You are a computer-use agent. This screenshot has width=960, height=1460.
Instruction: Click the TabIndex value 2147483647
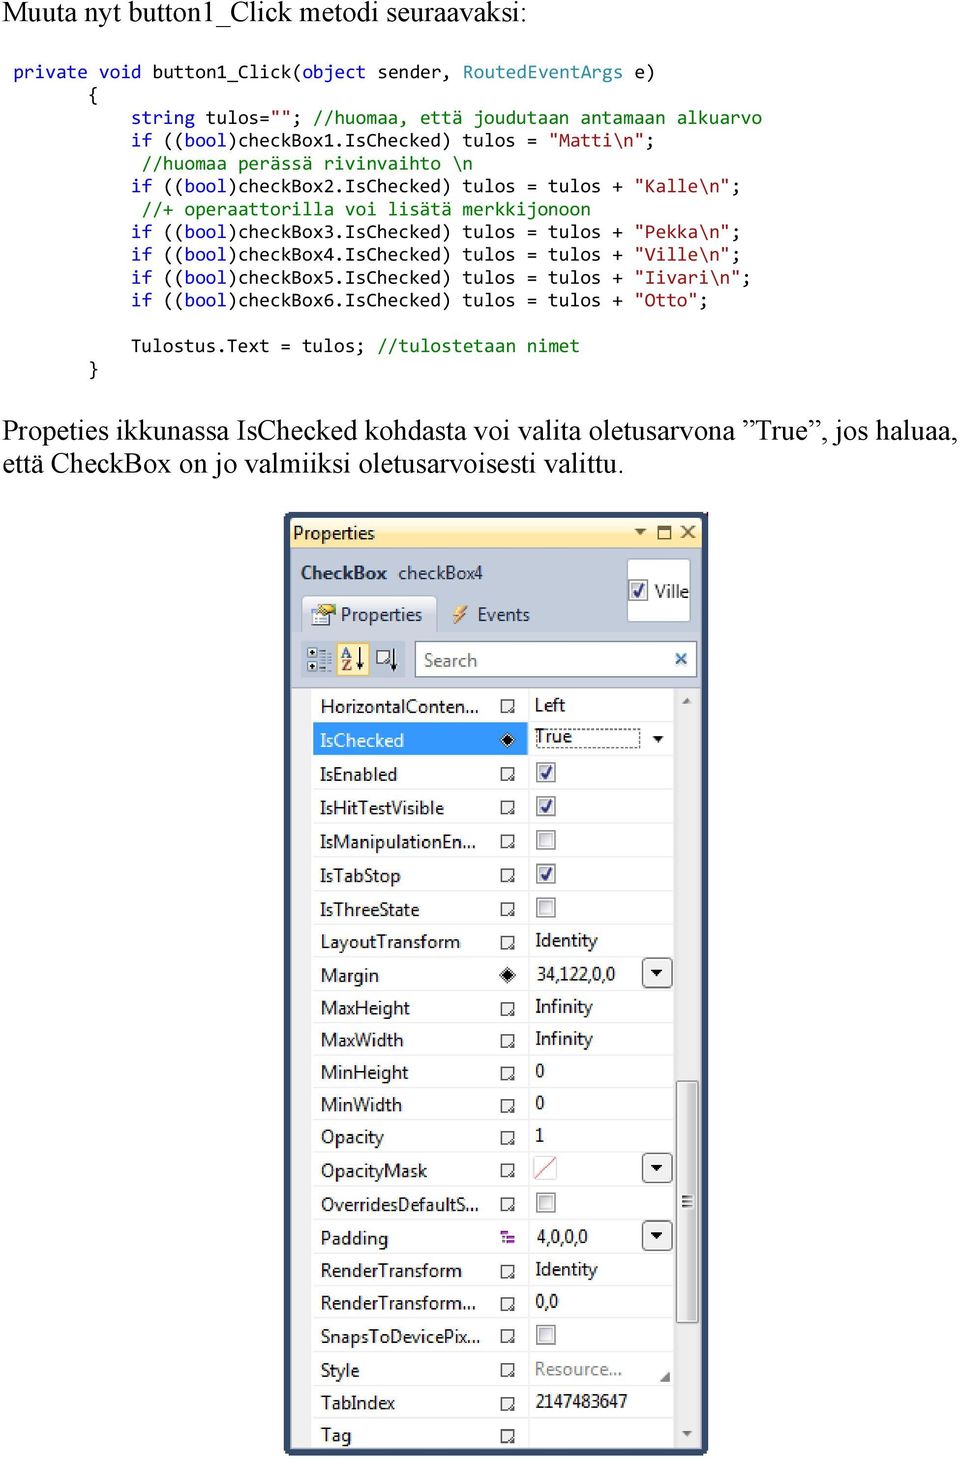[581, 1401]
